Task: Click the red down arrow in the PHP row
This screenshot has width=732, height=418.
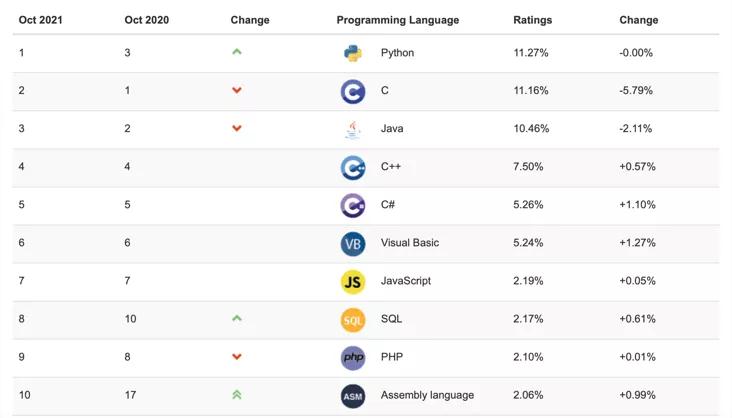Action: tap(237, 357)
